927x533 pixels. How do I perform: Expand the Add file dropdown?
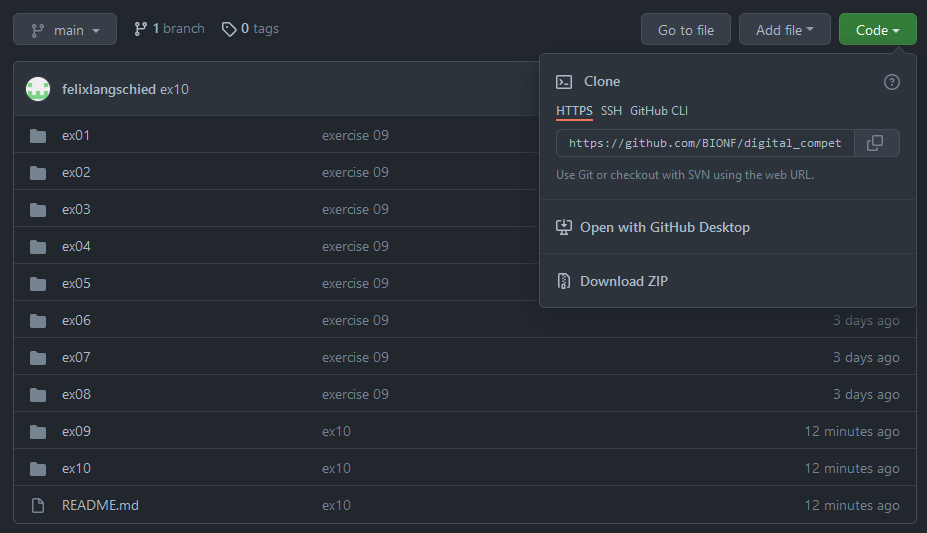(784, 30)
